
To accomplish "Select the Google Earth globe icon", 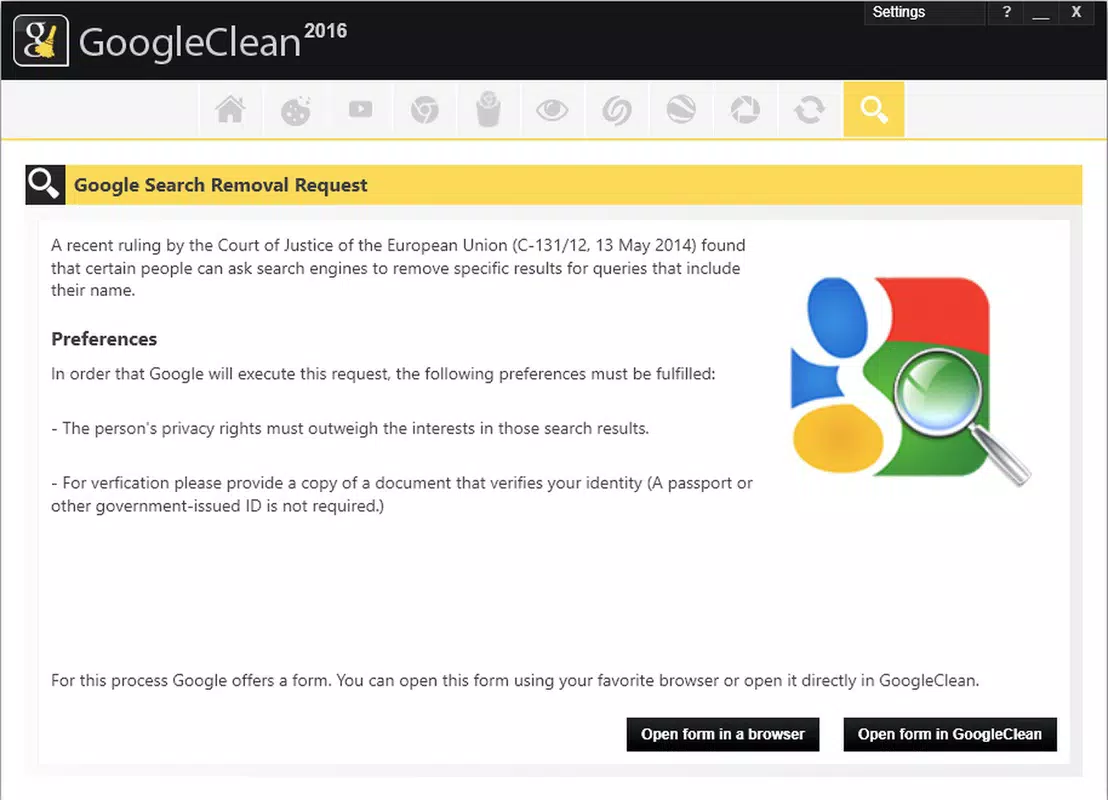I will point(681,110).
